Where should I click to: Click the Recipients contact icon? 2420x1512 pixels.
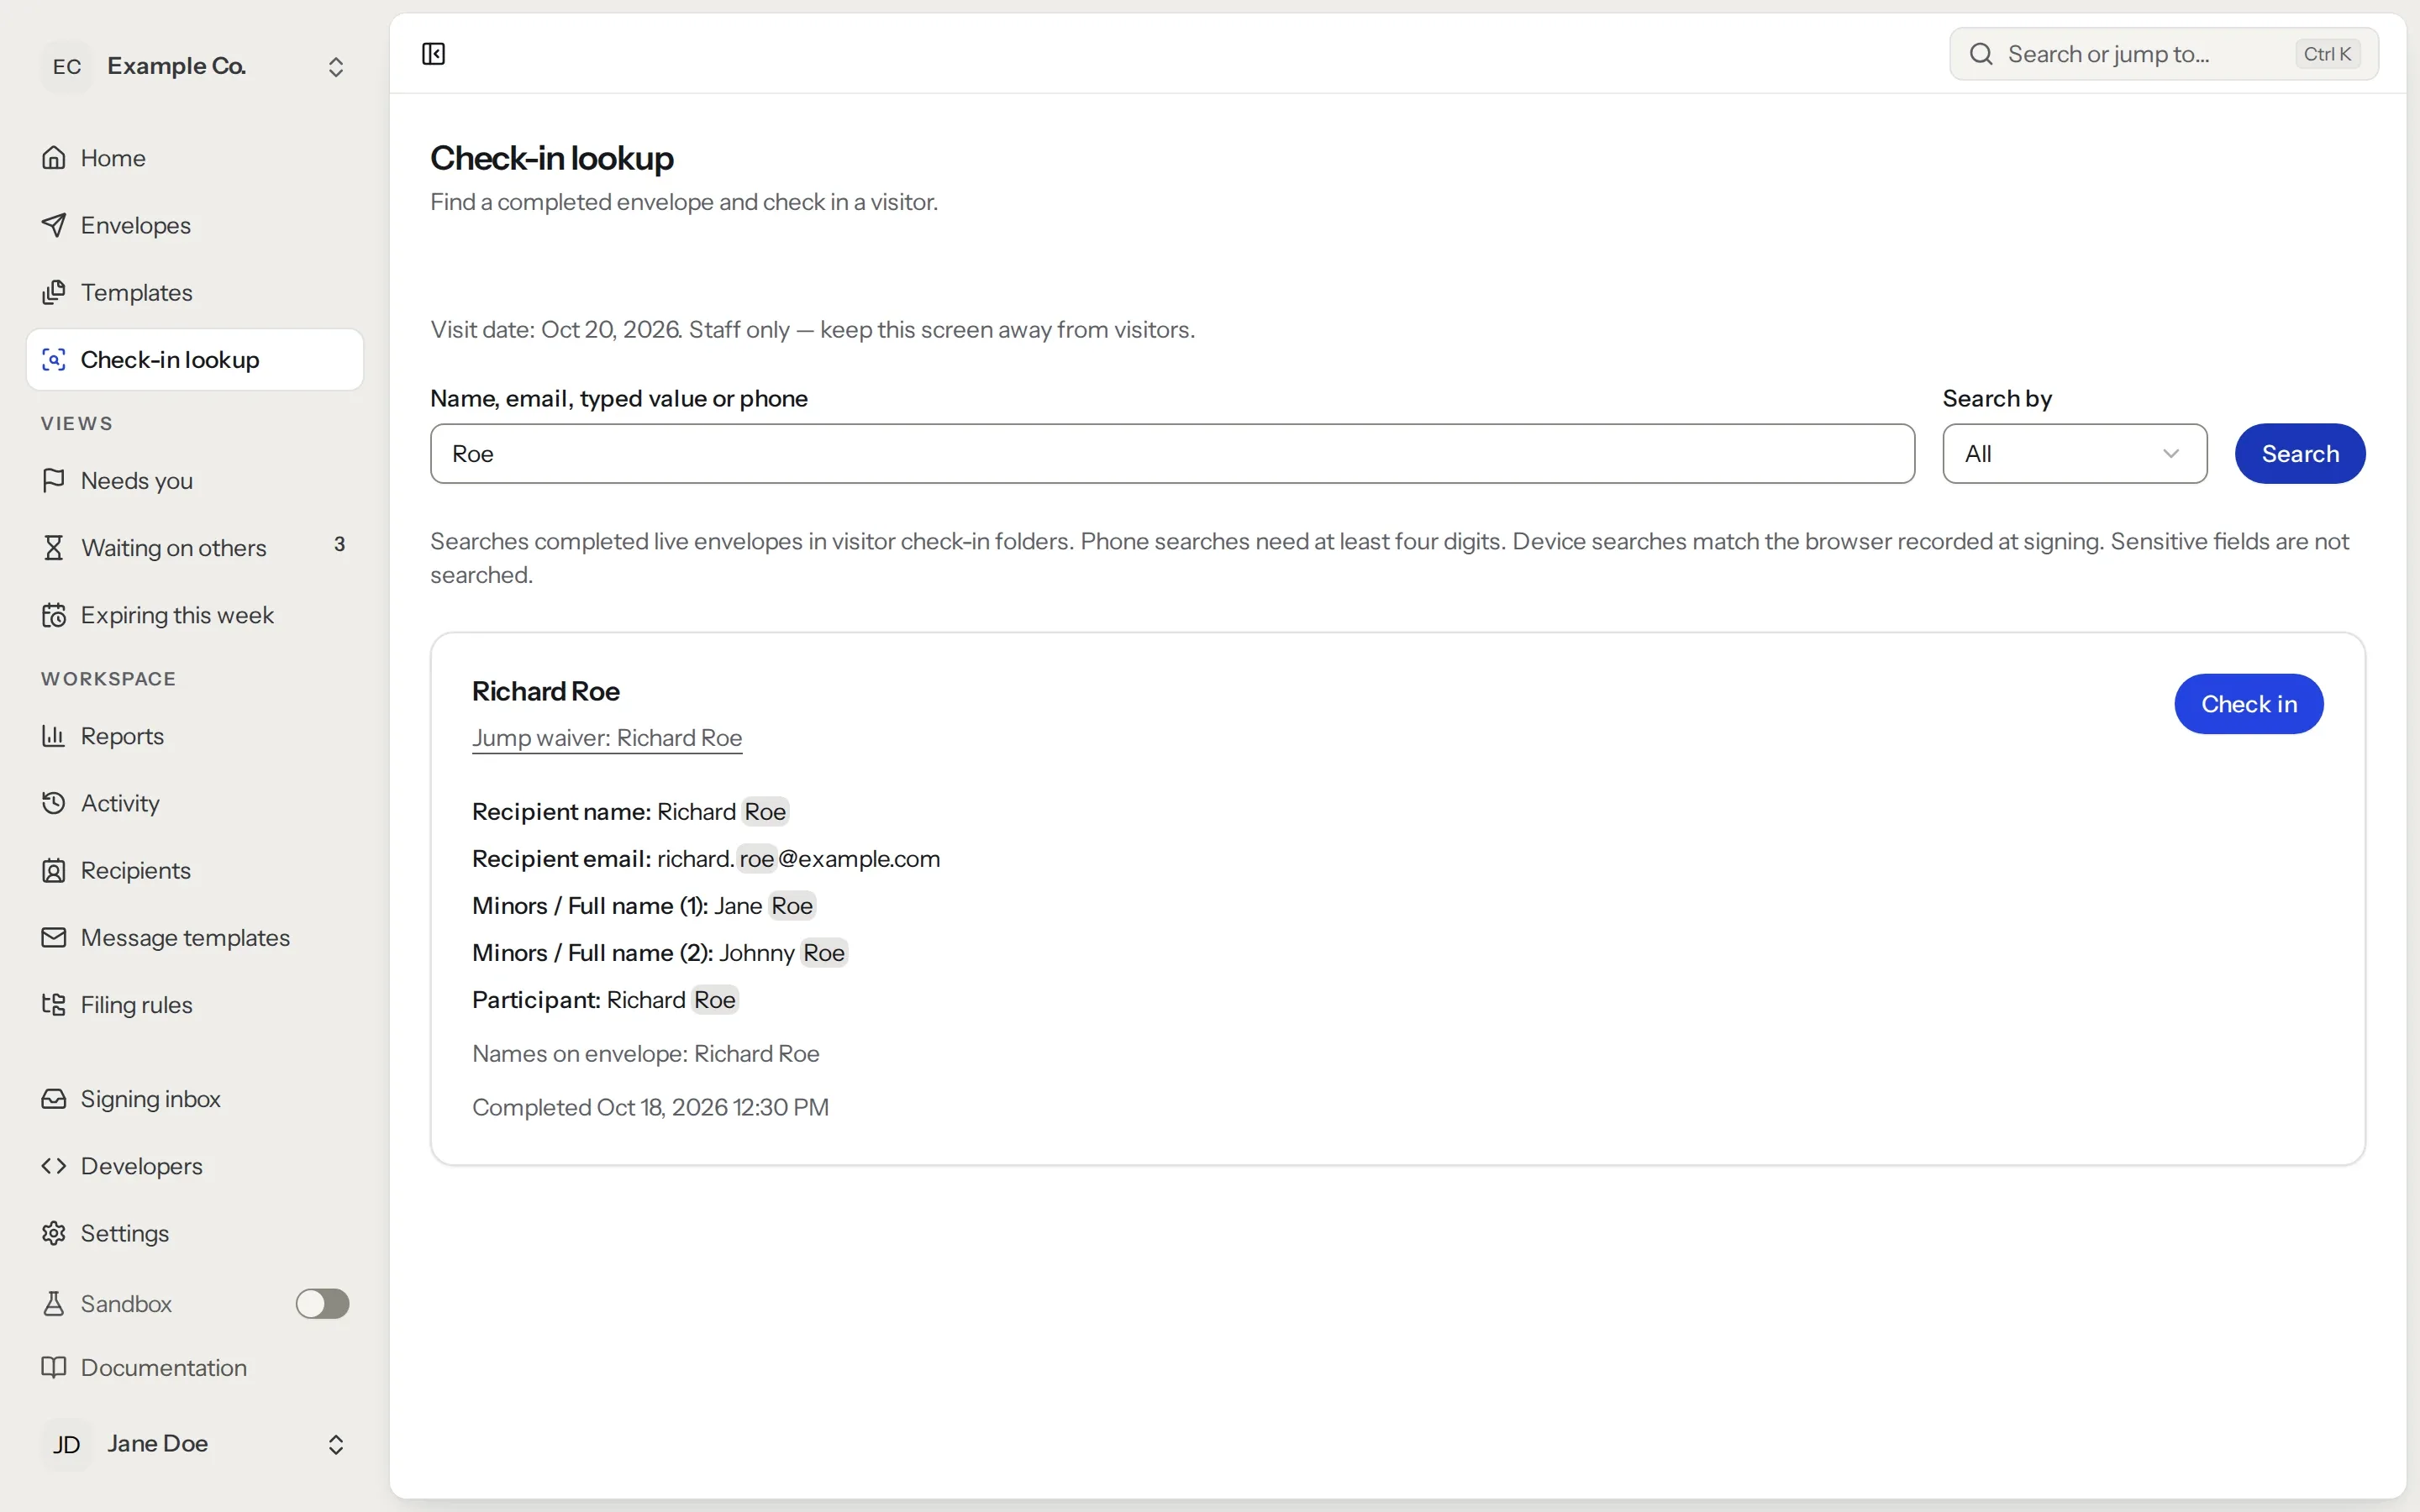54,870
